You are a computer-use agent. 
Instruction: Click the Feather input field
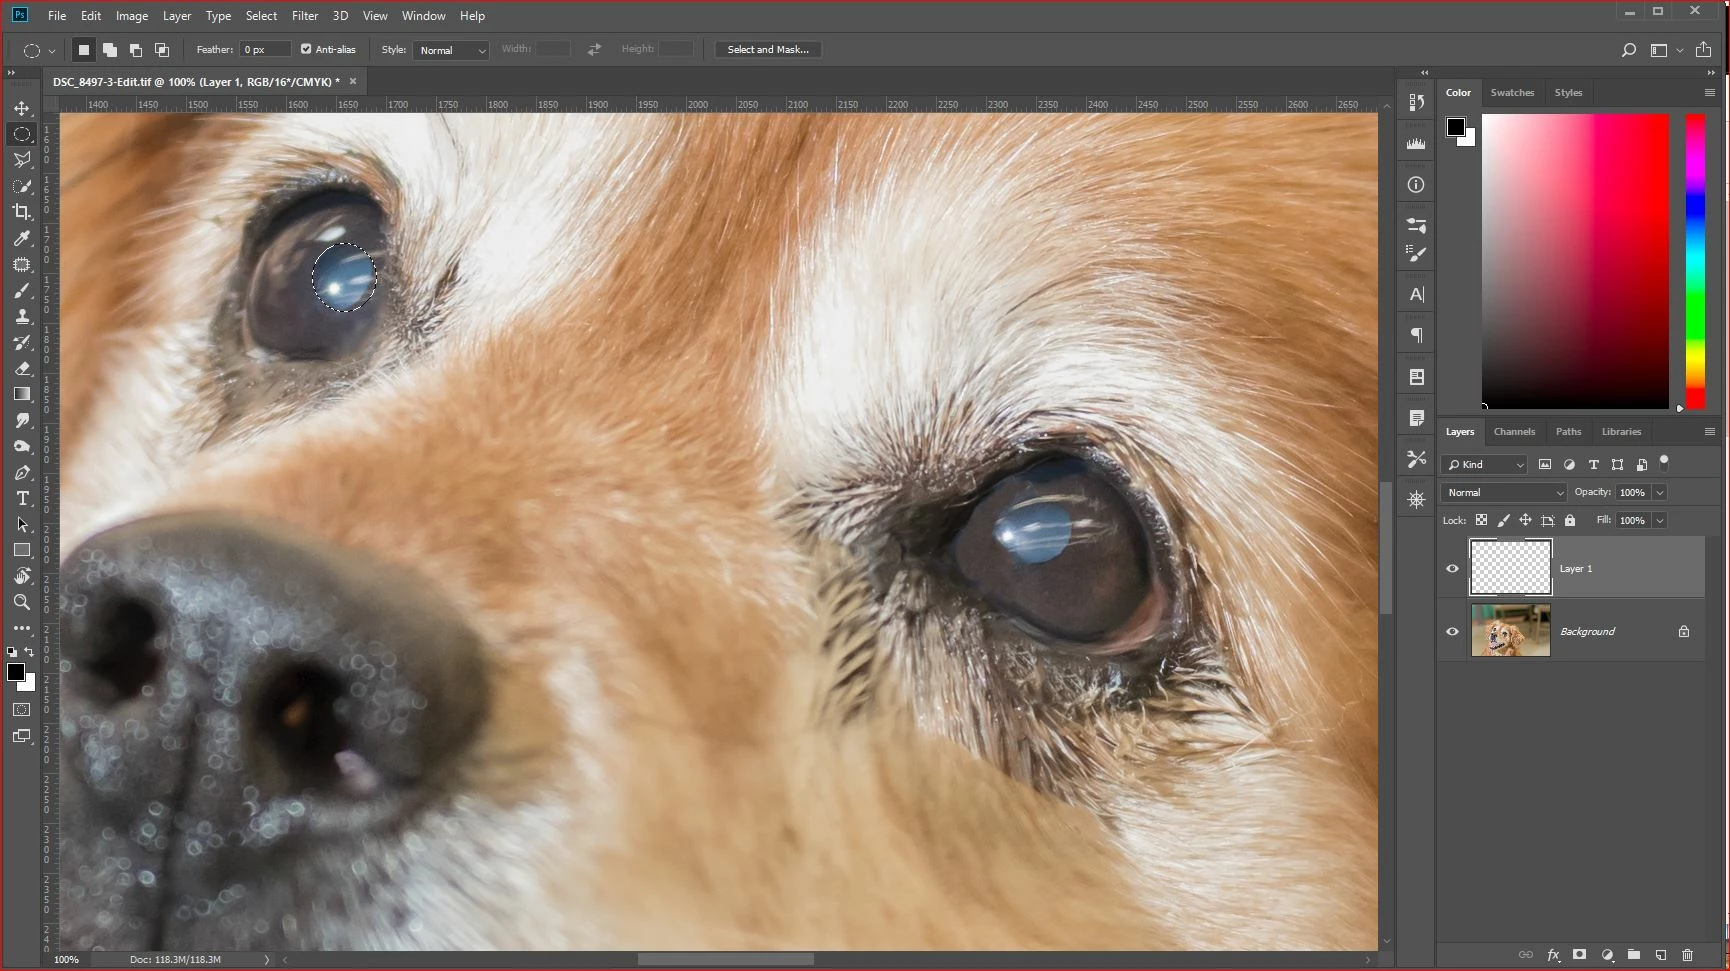pos(265,50)
